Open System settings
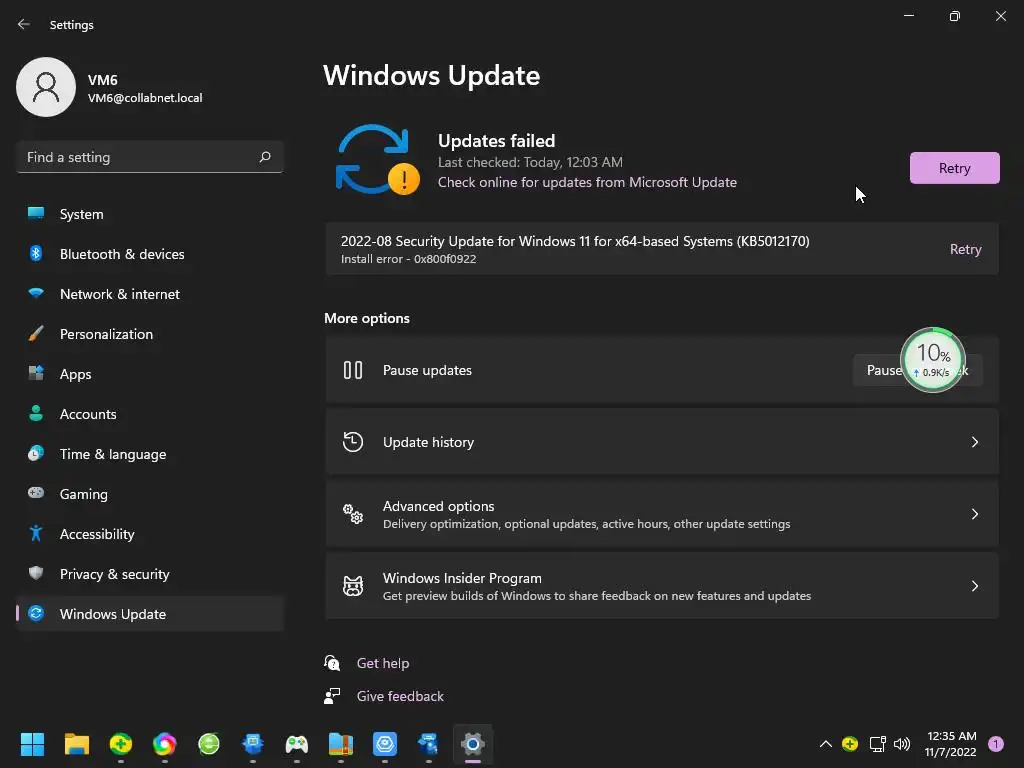 click(150, 214)
